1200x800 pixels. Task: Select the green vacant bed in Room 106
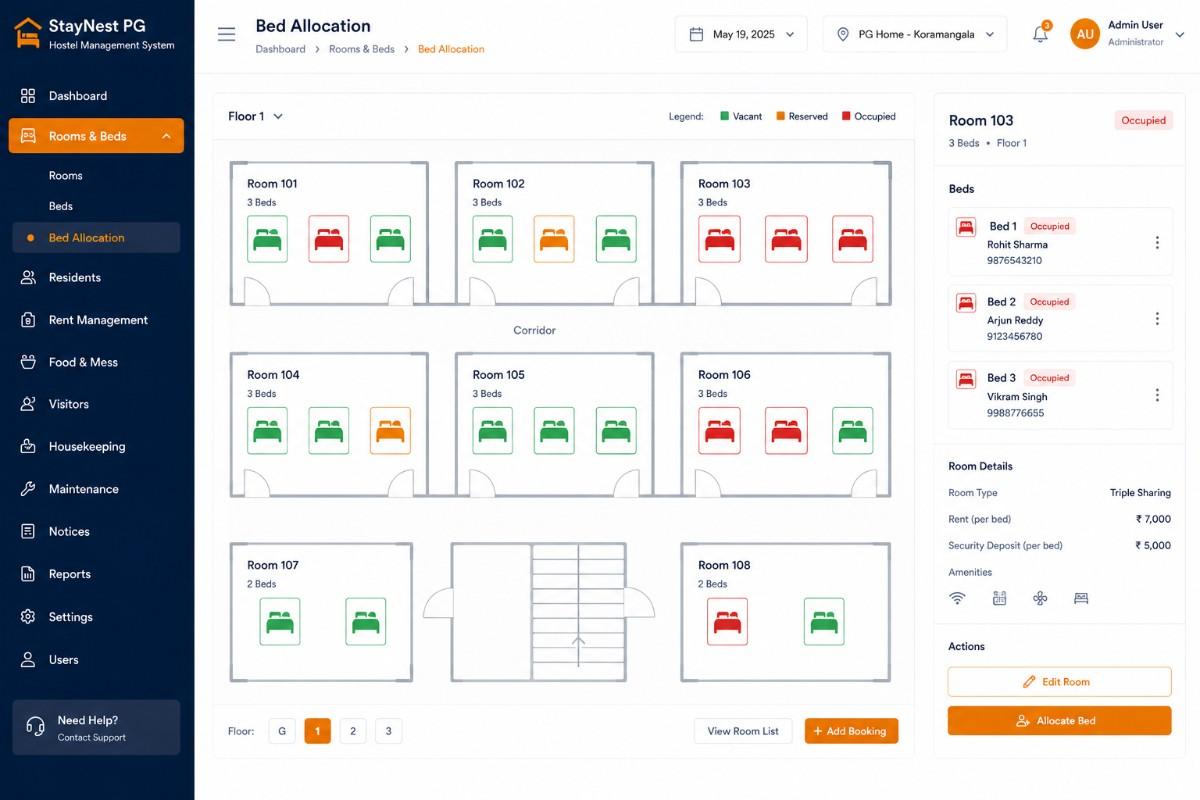click(852, 430)
